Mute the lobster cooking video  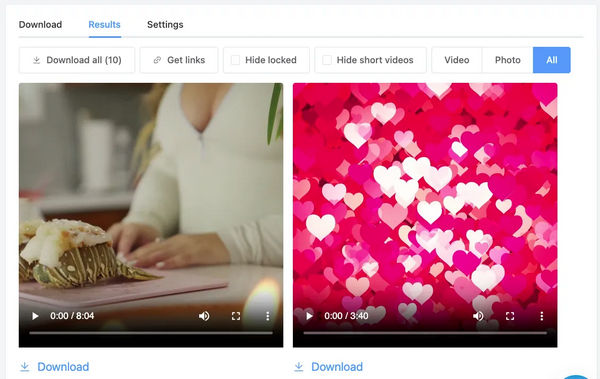click(x=204, y=316)
